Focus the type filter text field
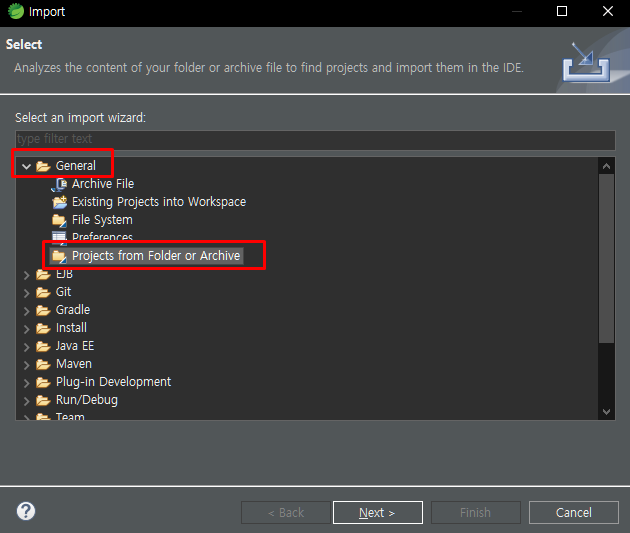This screenshot has height=533, width=630. 315,139
